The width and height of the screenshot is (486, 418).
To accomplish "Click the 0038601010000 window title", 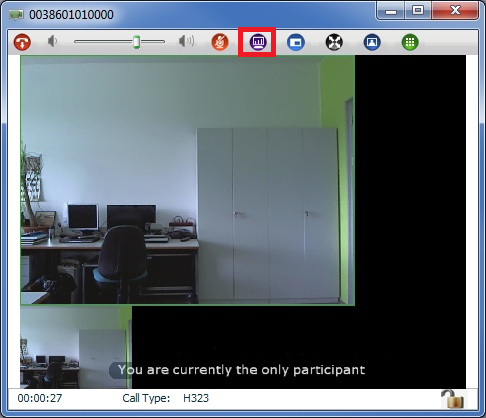I will (71, 15).
